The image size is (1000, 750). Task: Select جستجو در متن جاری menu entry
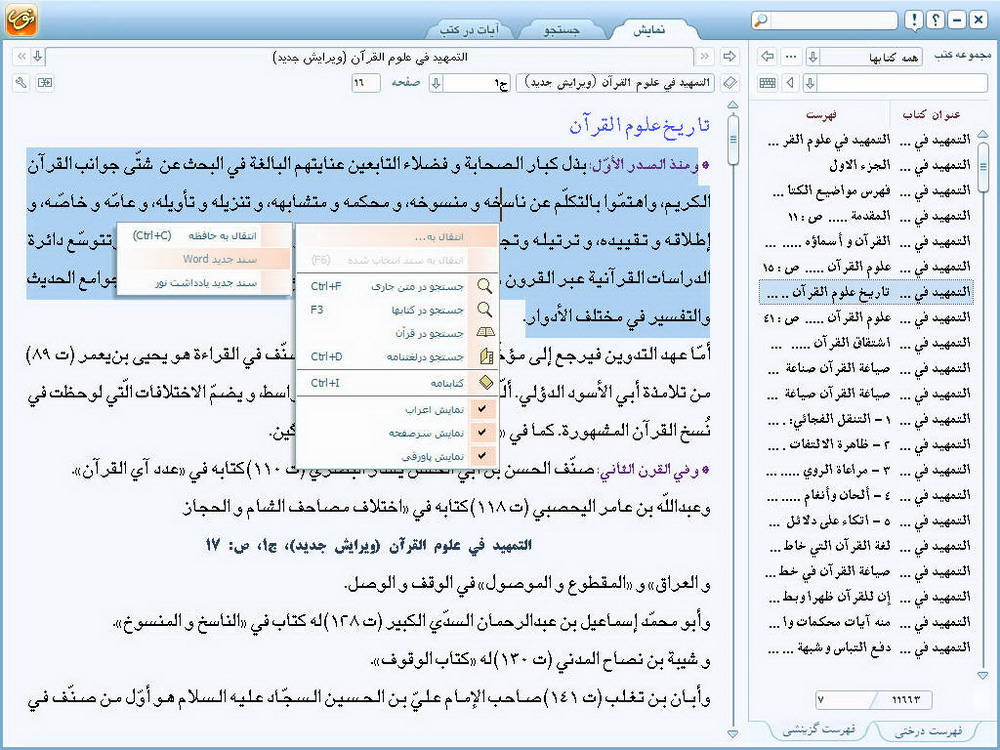(397, 286)
